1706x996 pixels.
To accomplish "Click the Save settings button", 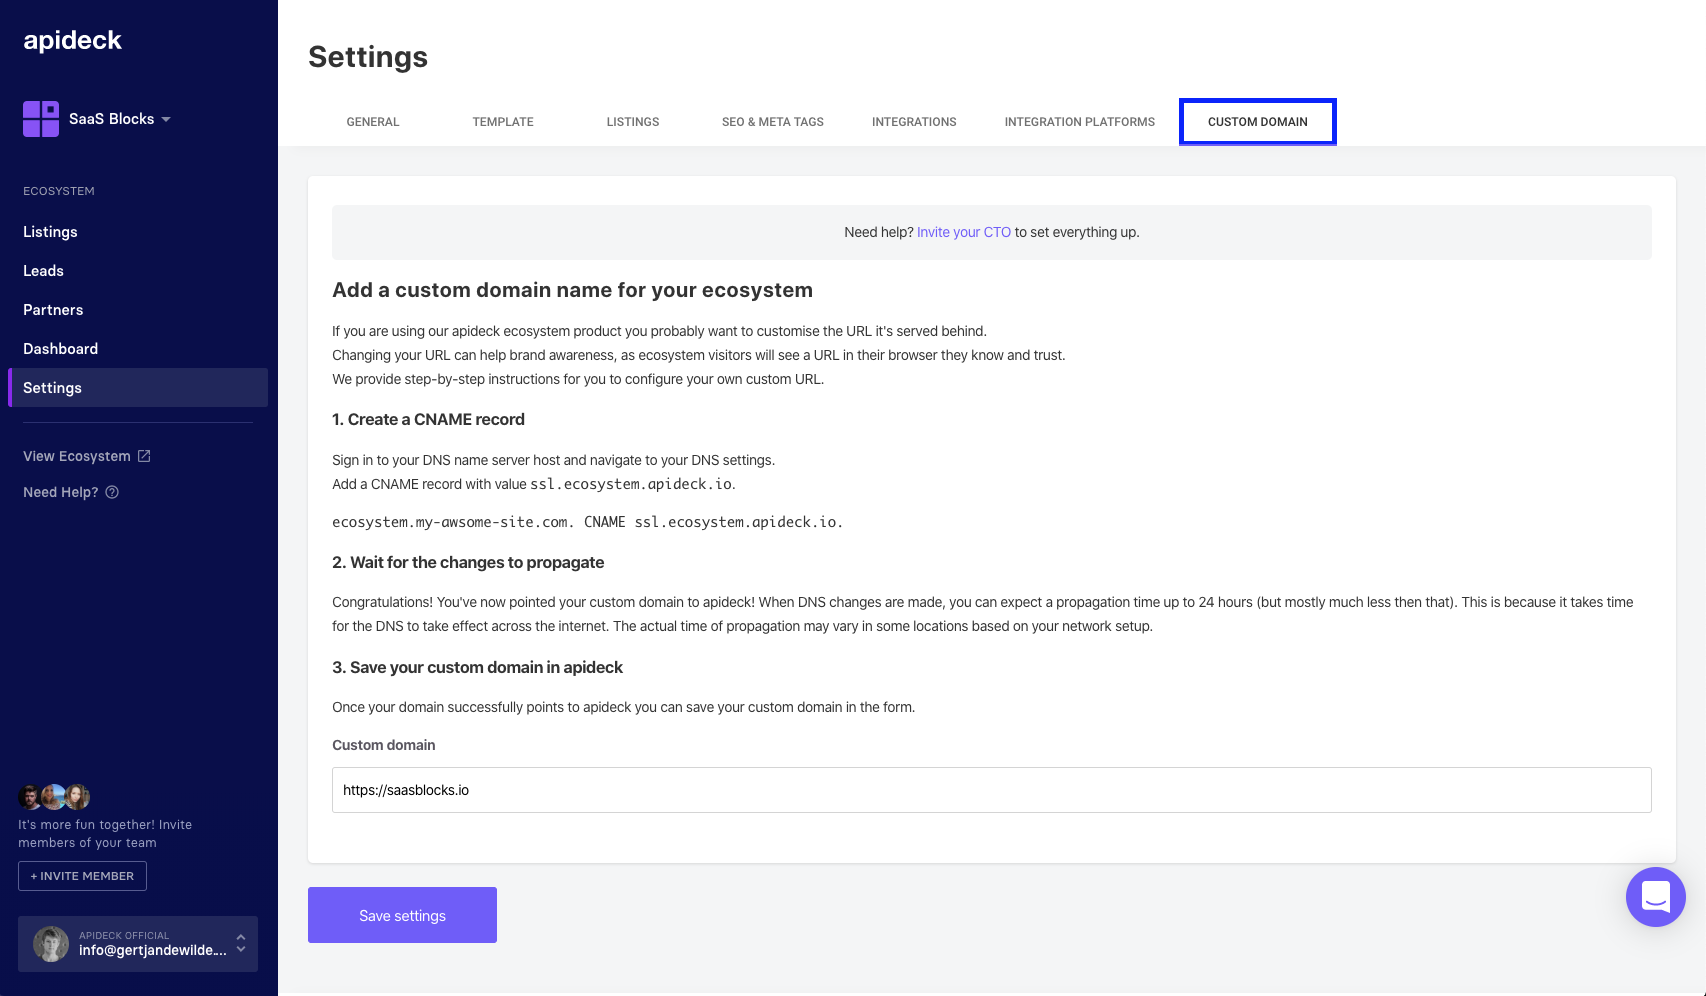I will click(x=402, y=915).
